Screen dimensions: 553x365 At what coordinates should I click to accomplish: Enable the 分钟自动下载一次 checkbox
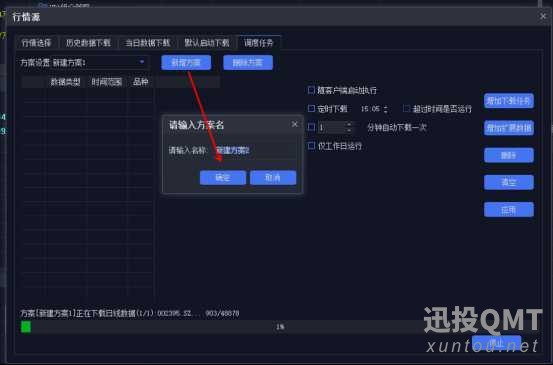click(311, 127)
